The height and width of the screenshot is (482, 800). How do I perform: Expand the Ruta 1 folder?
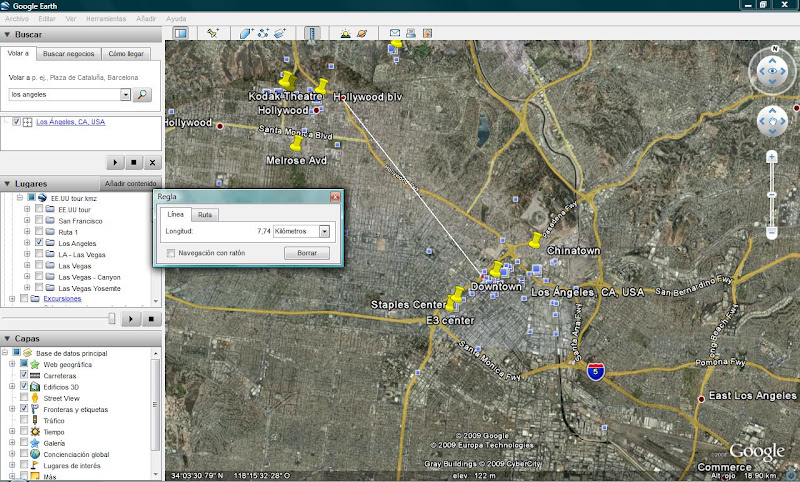27,232
